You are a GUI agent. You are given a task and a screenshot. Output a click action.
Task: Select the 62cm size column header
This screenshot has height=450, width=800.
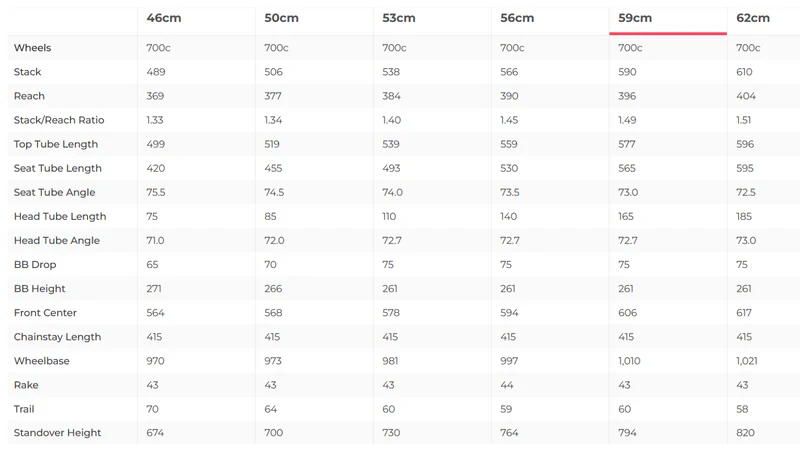[753, 18]
